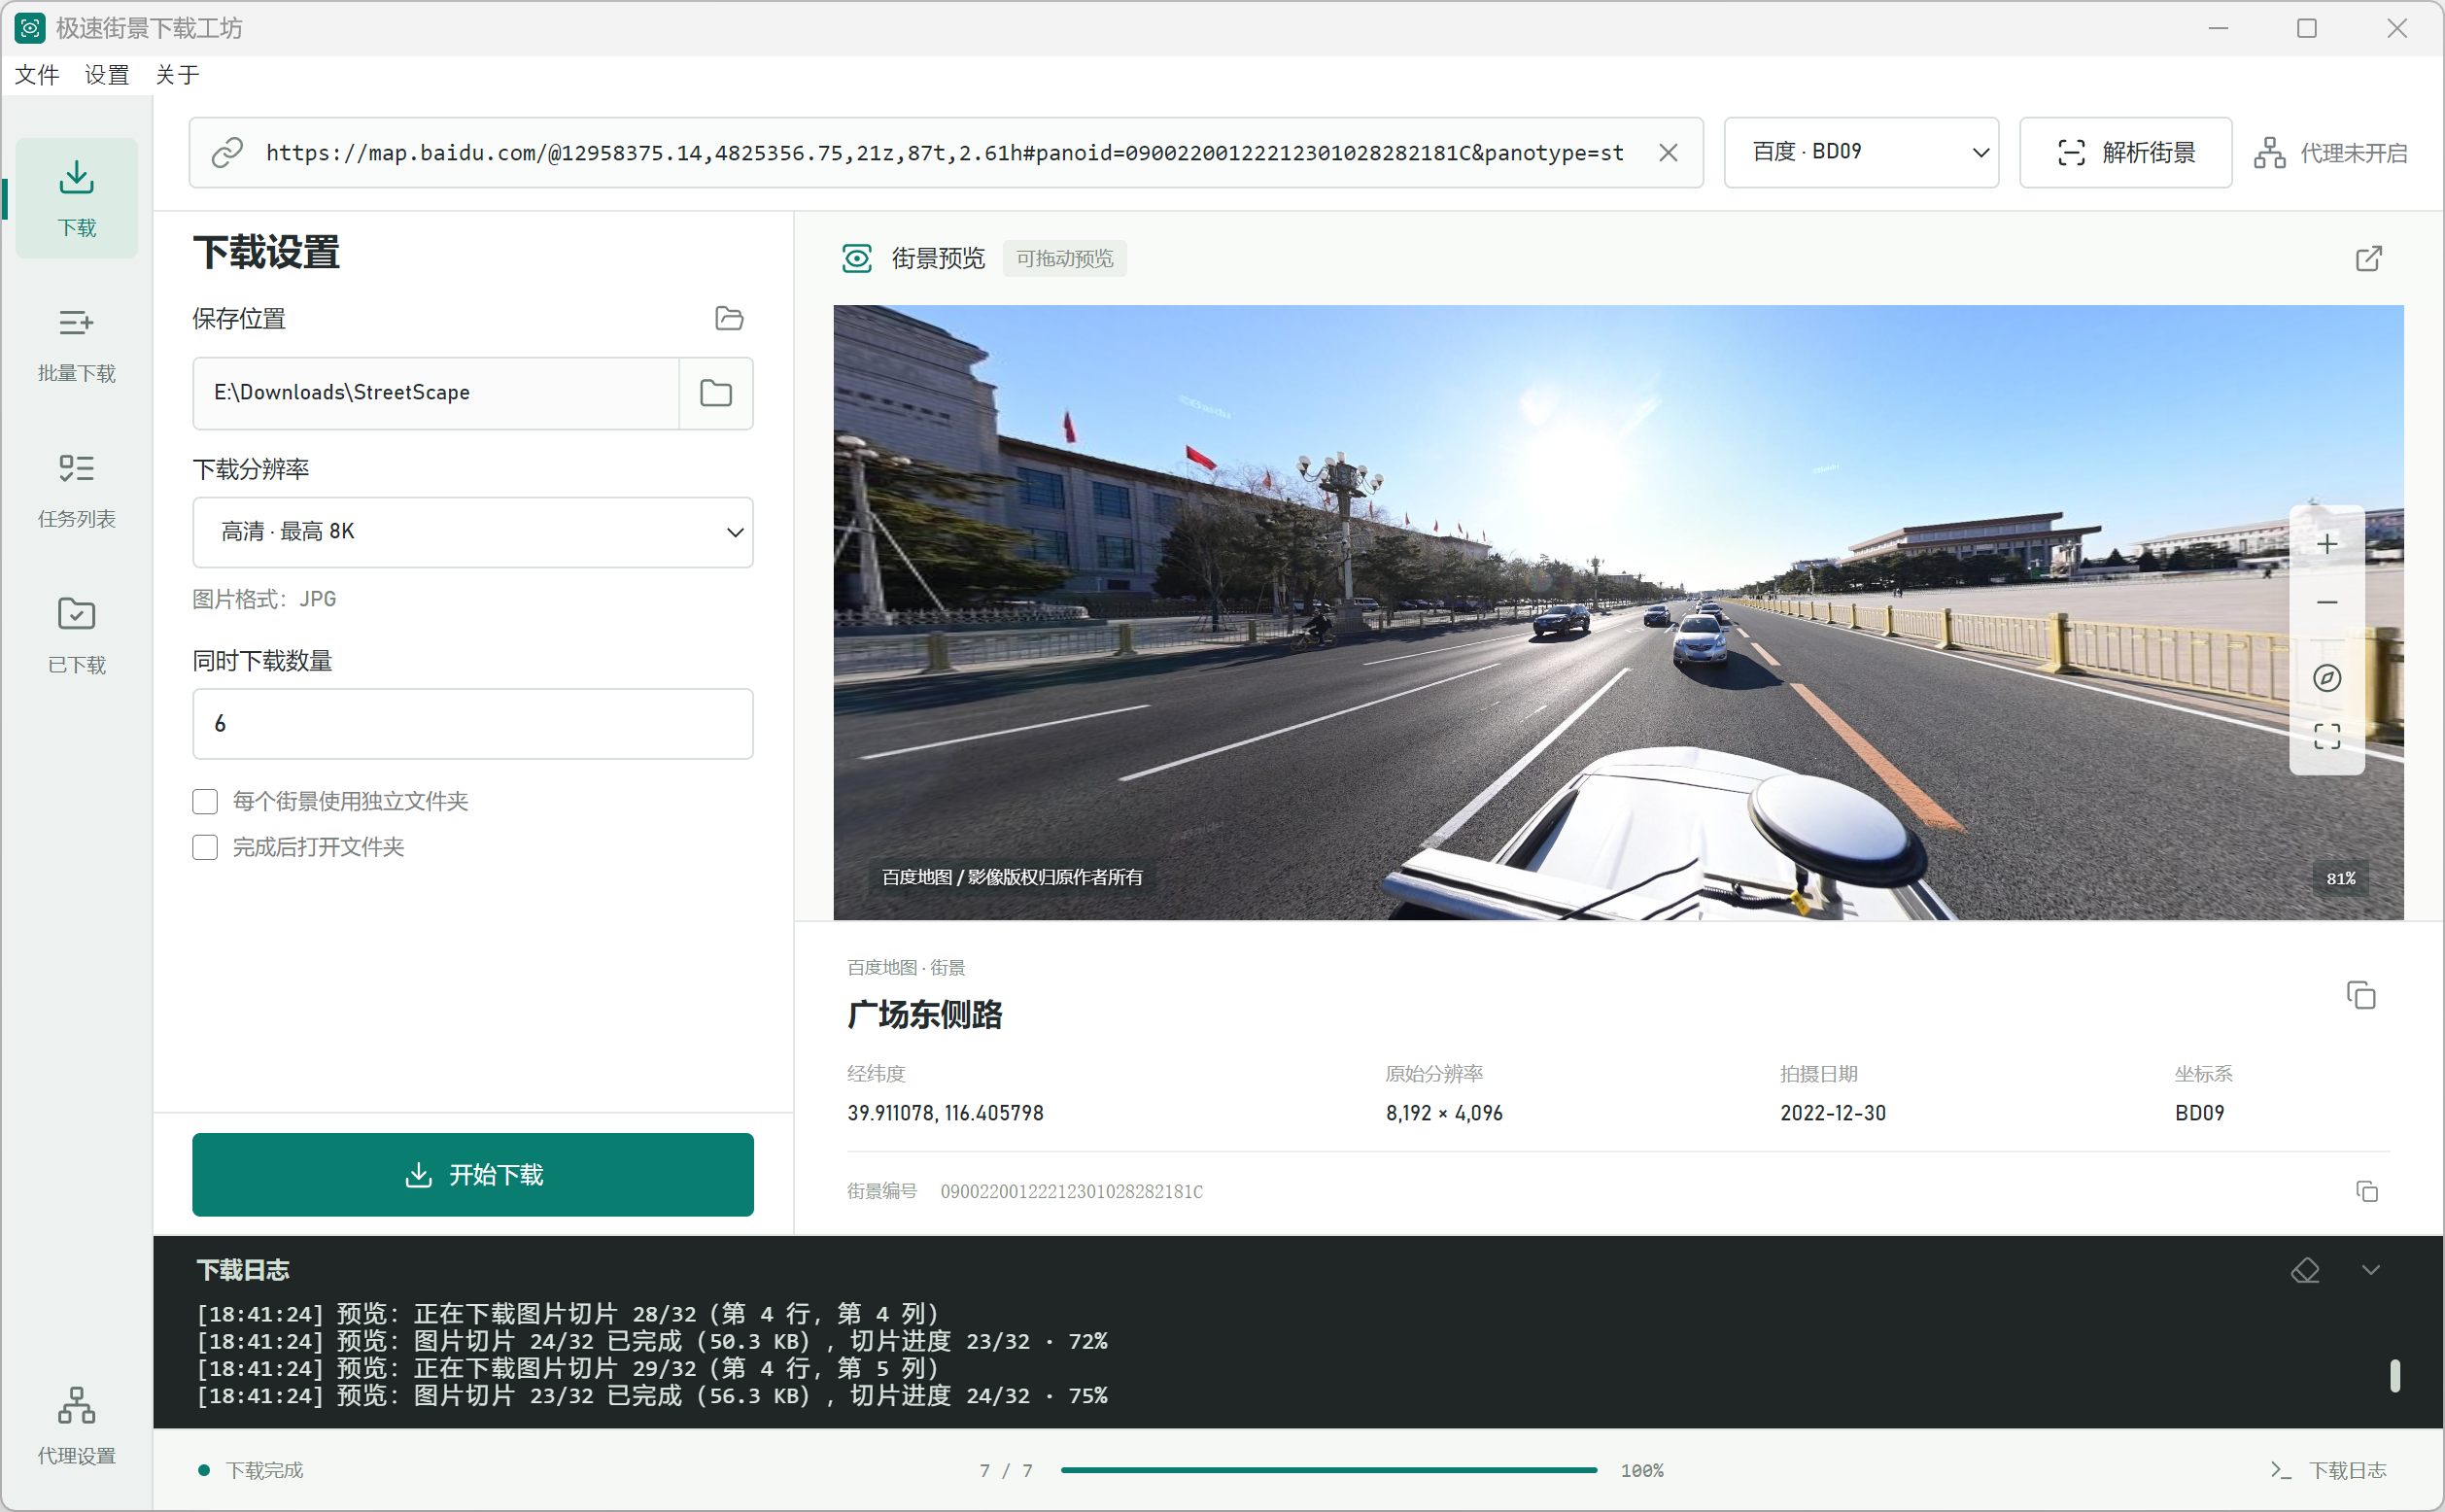This screenshot has height=1512, width=2445.
Task: Zoom out on the street view preview
Action: coord(2327,602)
